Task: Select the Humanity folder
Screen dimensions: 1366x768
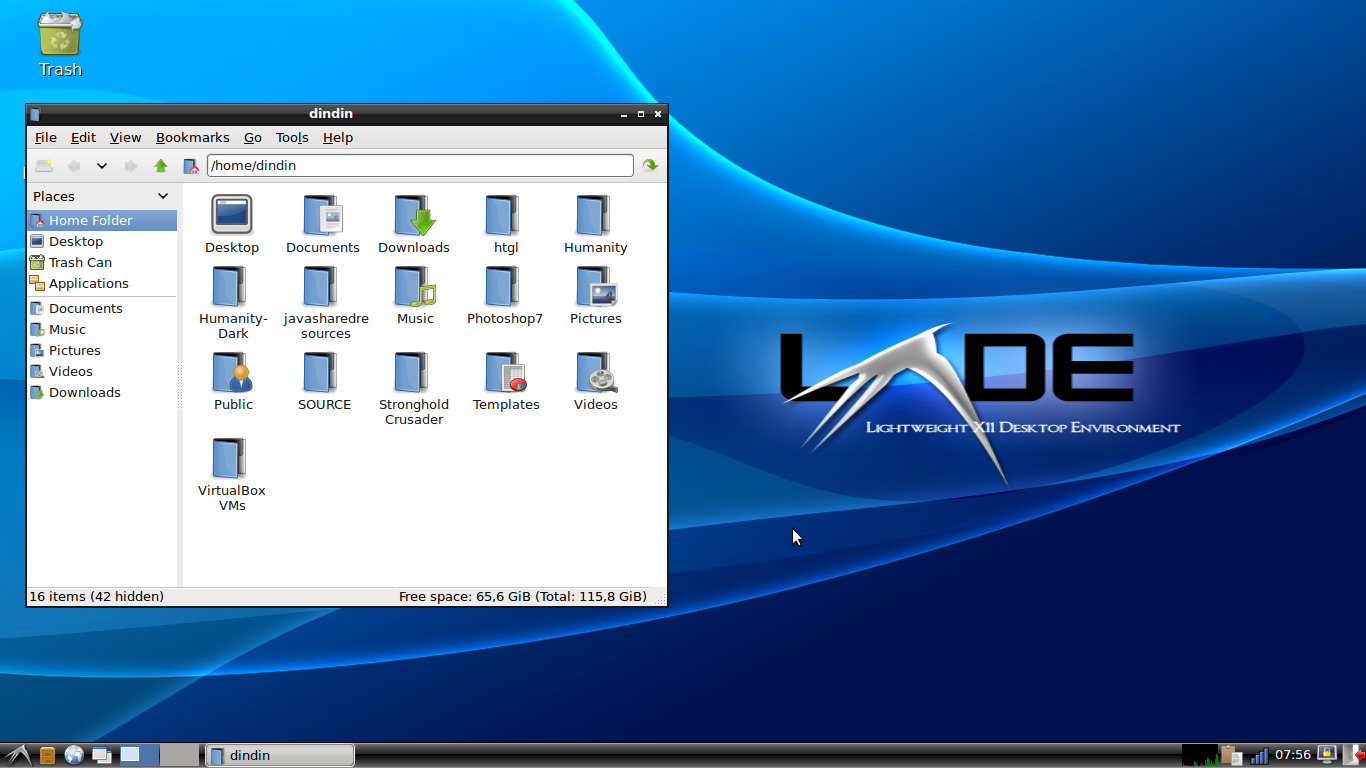Action: click(x=595, y=224)
